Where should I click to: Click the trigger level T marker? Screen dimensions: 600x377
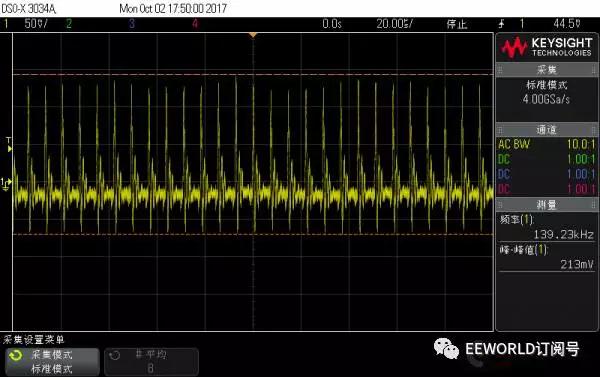click(9, 145)
